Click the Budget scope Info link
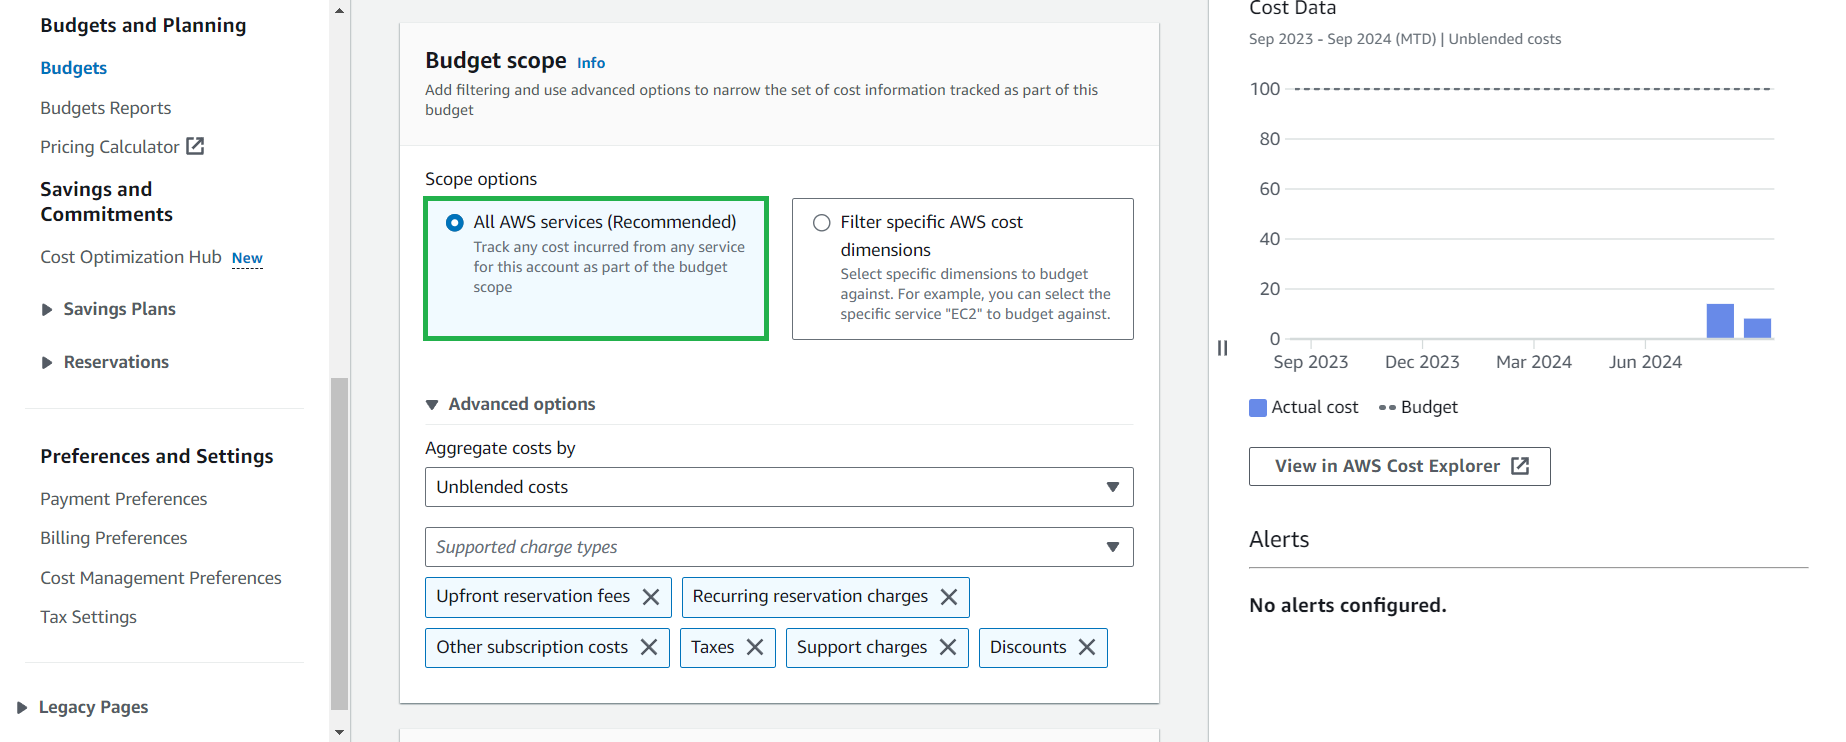Image resolution: width=1846 pixels, height=742 pixels. point(591,63)
